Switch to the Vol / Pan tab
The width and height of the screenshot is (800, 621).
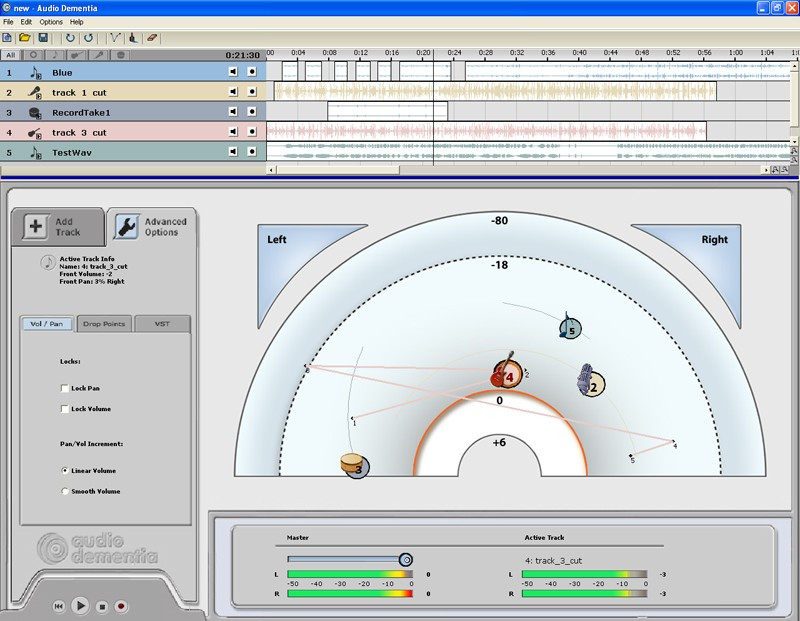coord(46,324)
